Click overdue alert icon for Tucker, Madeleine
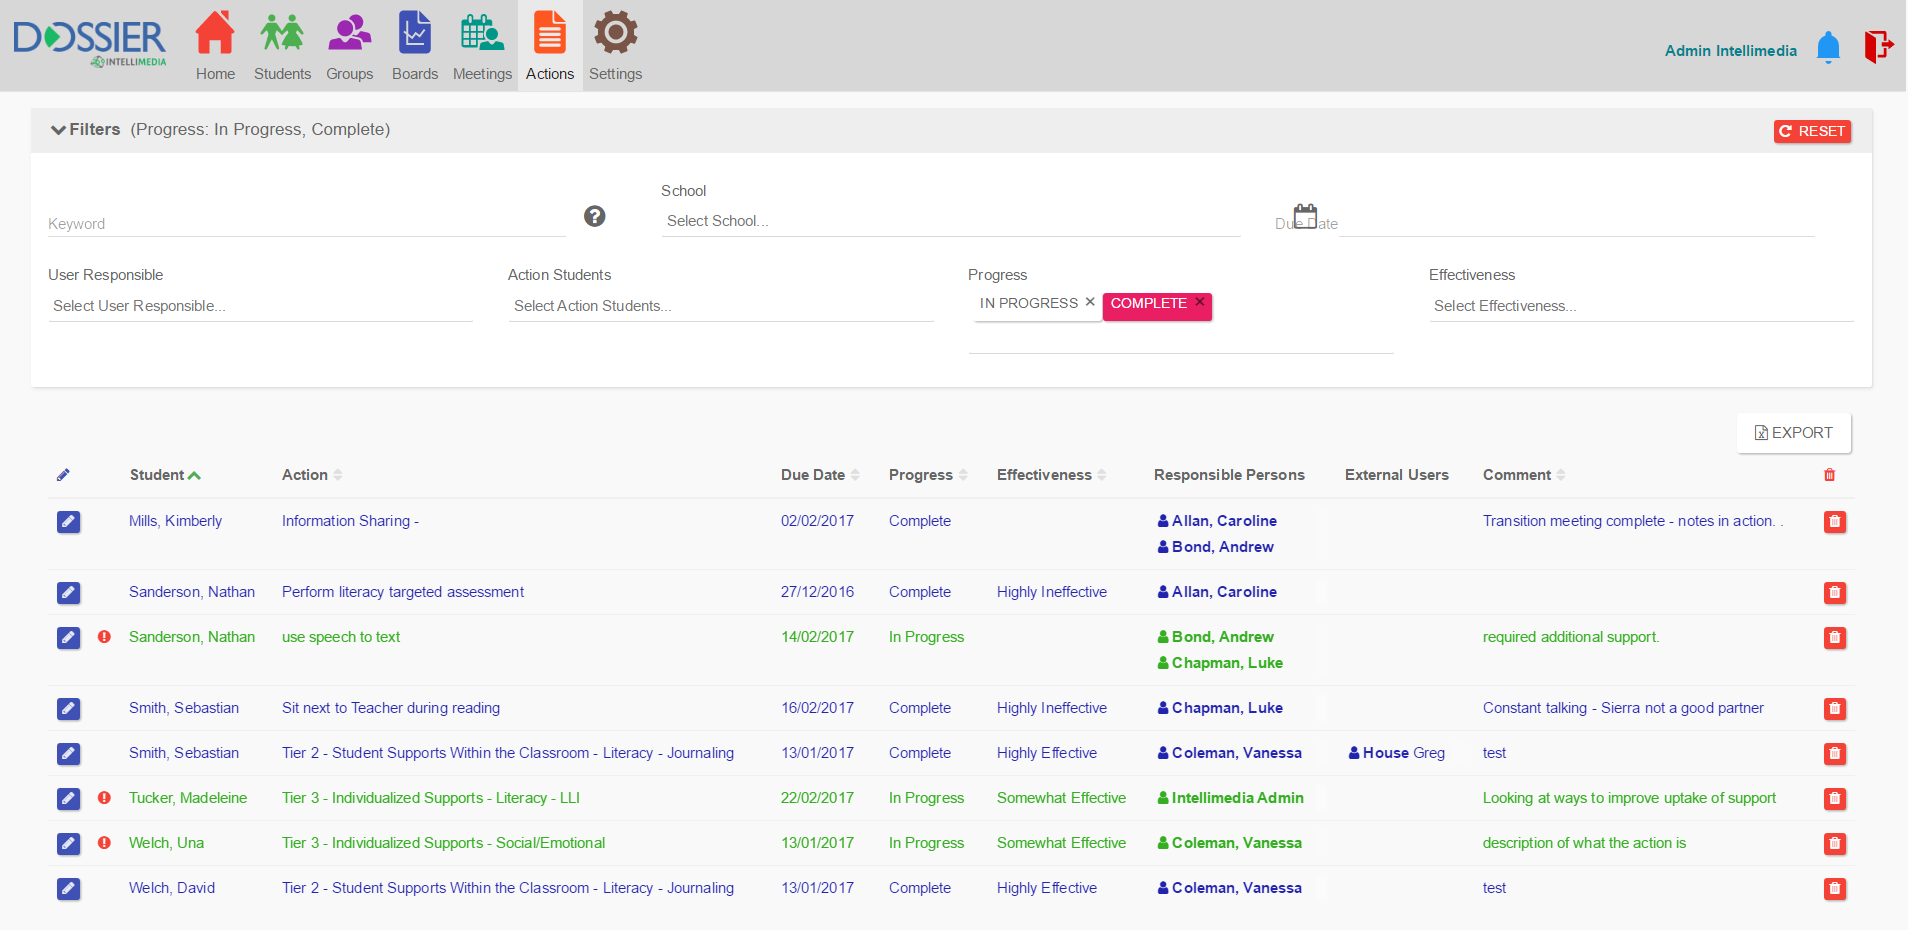Image resolution: width=1908 pixels, height=930 pixels. (x=104, y=798)
